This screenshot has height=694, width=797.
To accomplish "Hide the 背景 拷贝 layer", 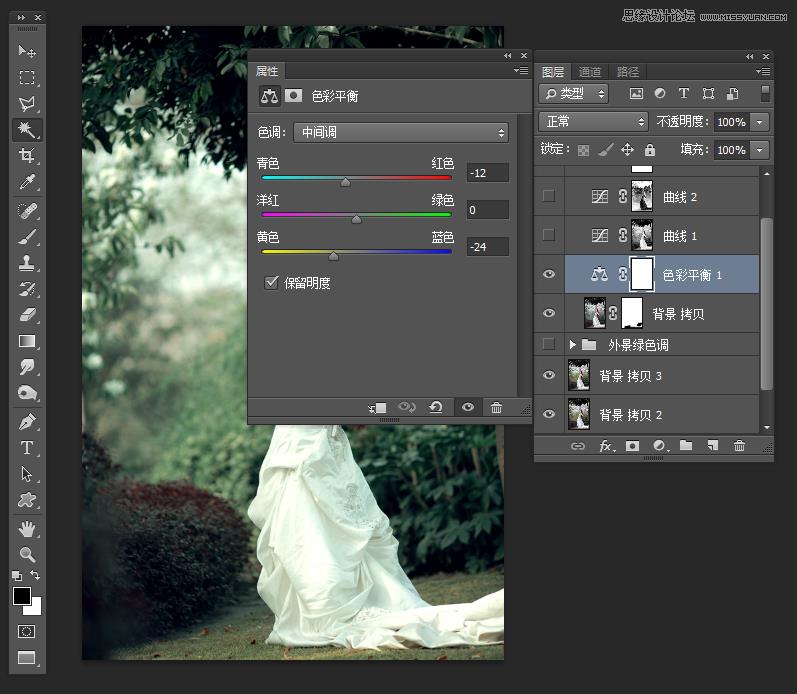I will 549,313.
